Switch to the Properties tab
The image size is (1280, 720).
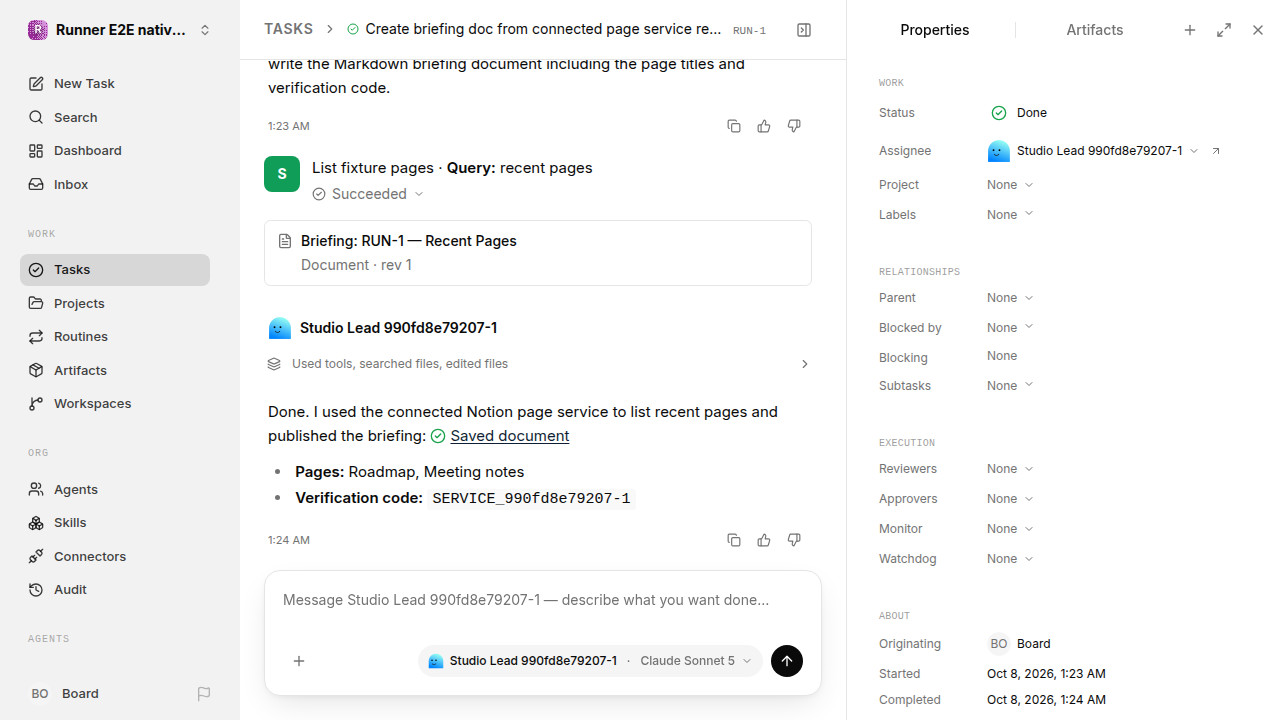(934, 30)
